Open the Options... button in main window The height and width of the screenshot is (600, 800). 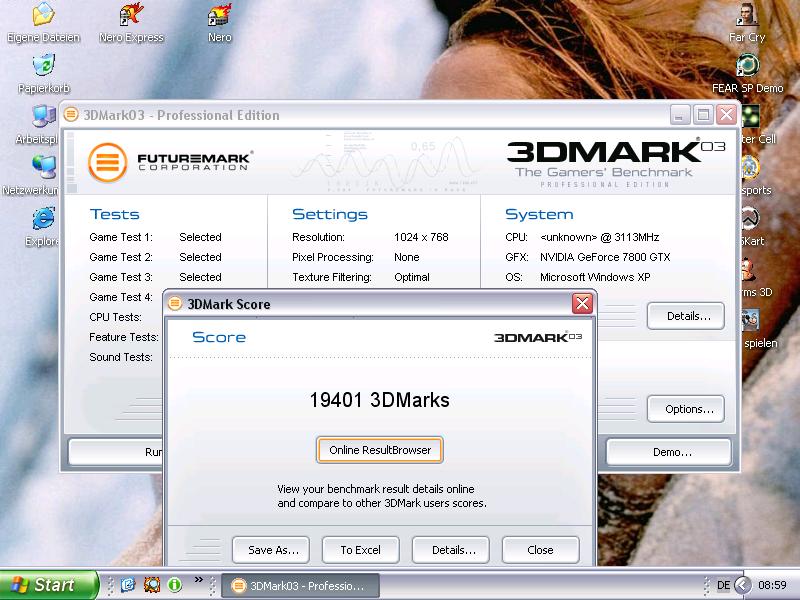(x=686, y=409)
